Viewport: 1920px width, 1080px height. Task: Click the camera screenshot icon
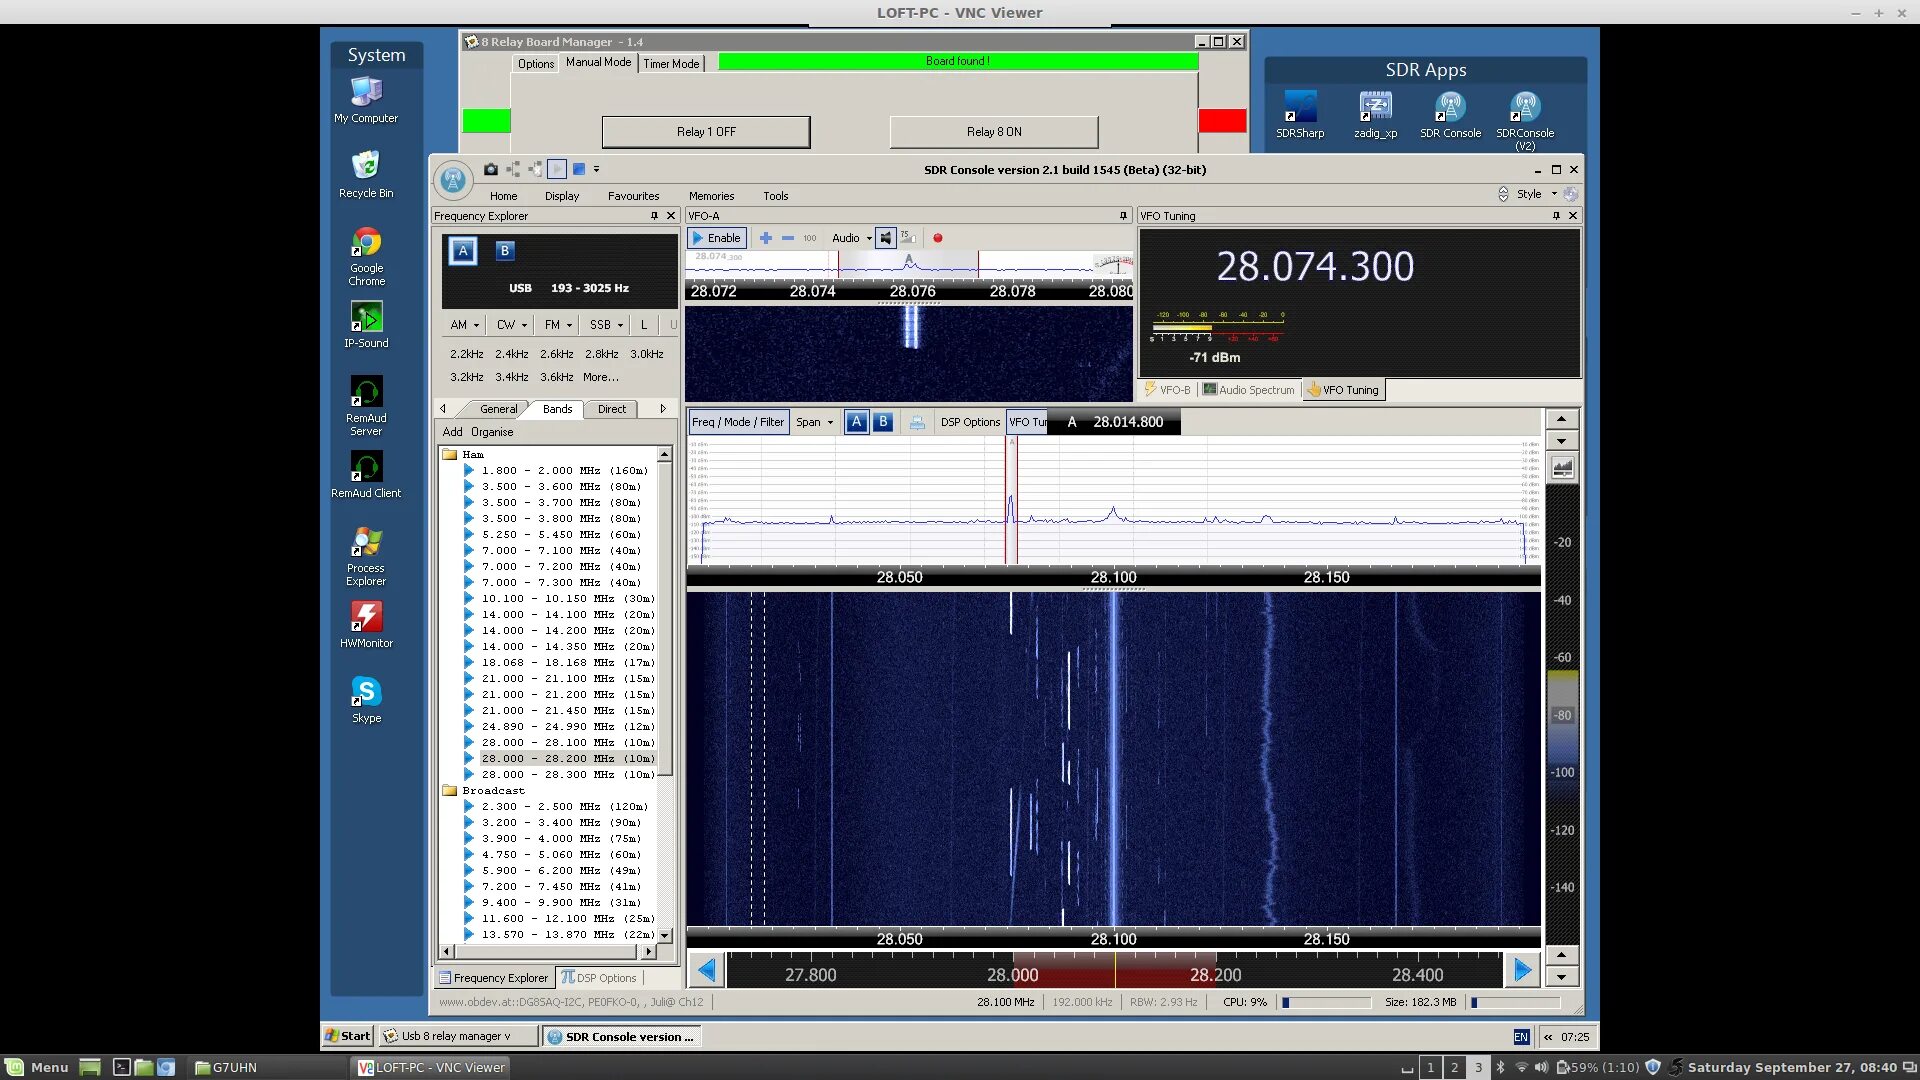(490, 169)
